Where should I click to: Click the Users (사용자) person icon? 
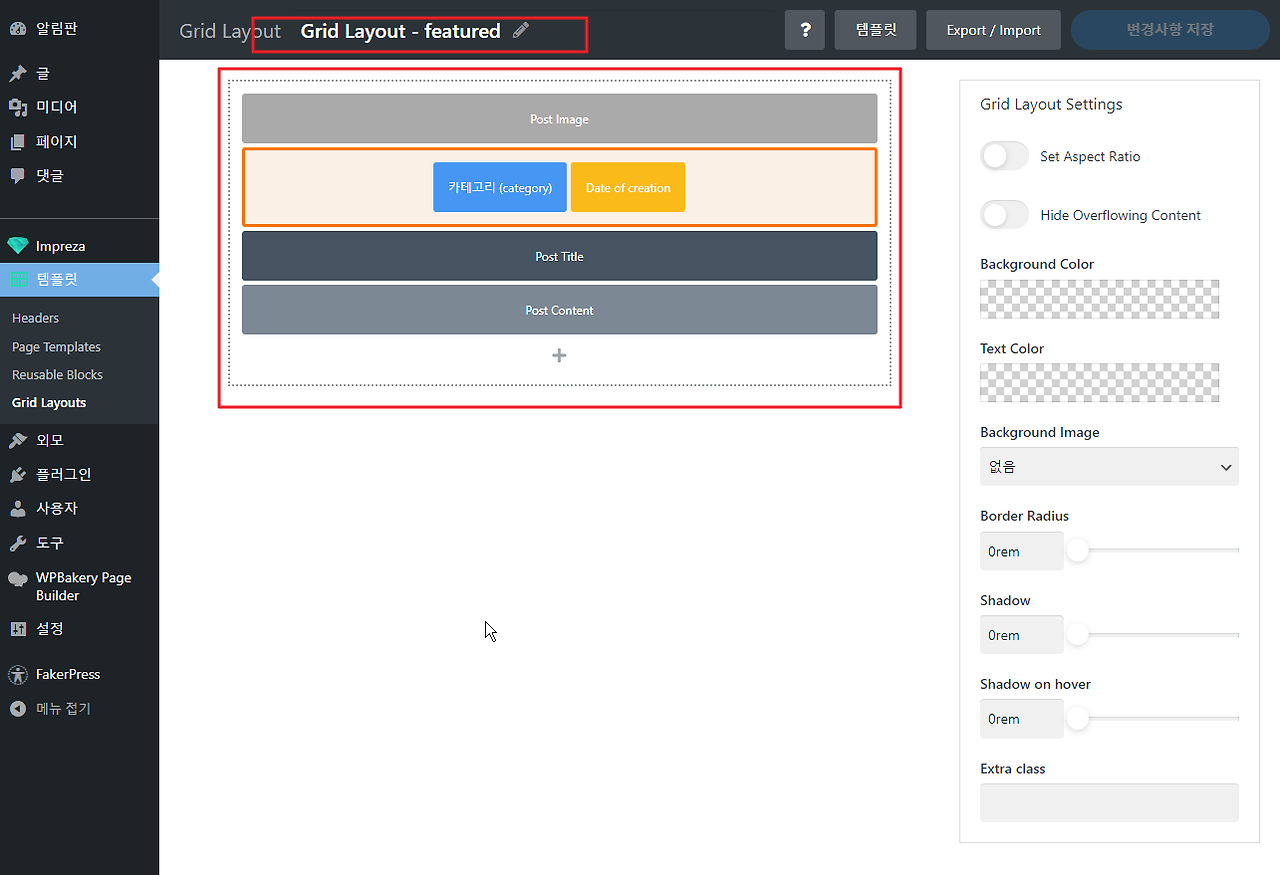pyautogui.click(x=18, y=508)
